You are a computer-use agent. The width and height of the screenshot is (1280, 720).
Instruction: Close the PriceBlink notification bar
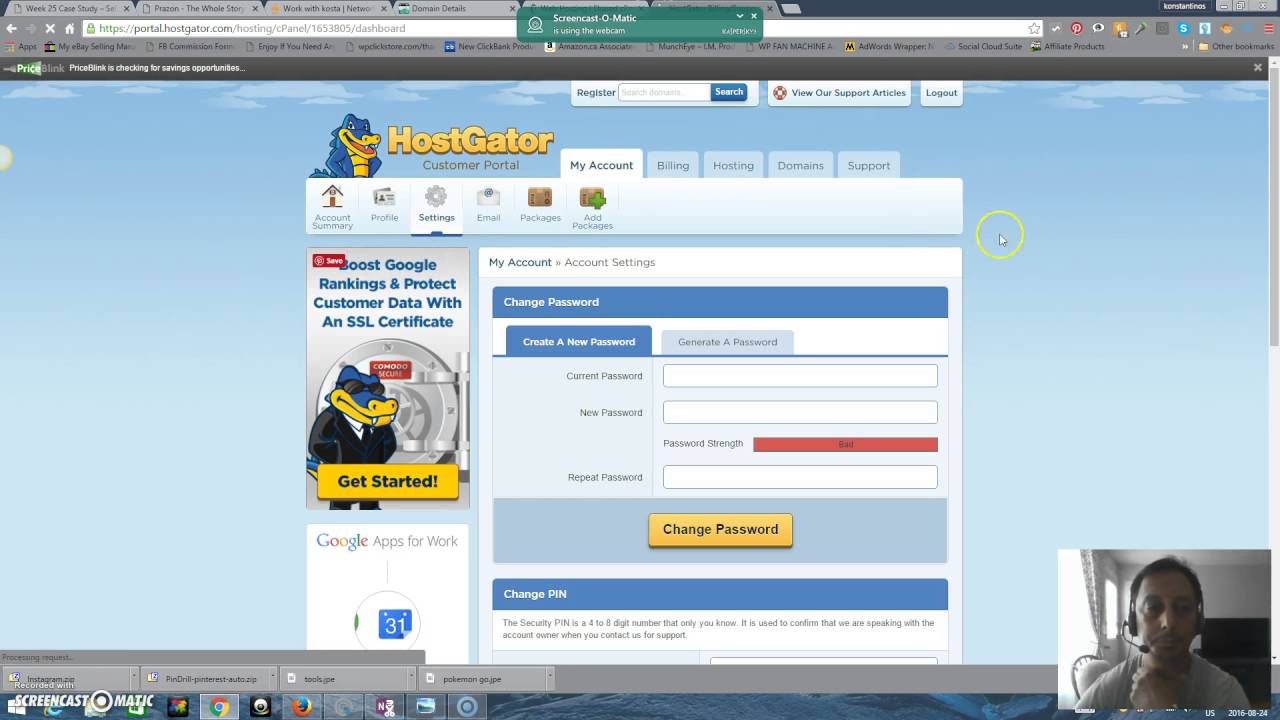pos(1258,68)
